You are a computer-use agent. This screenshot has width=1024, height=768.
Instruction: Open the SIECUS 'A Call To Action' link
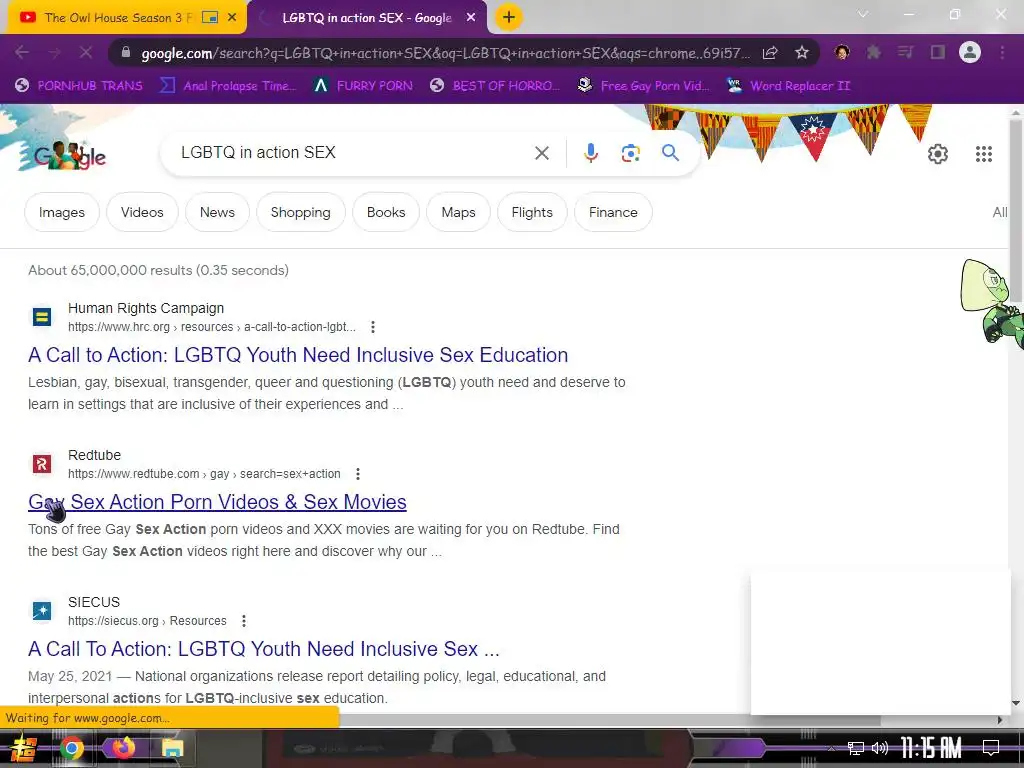pos(263,648)
